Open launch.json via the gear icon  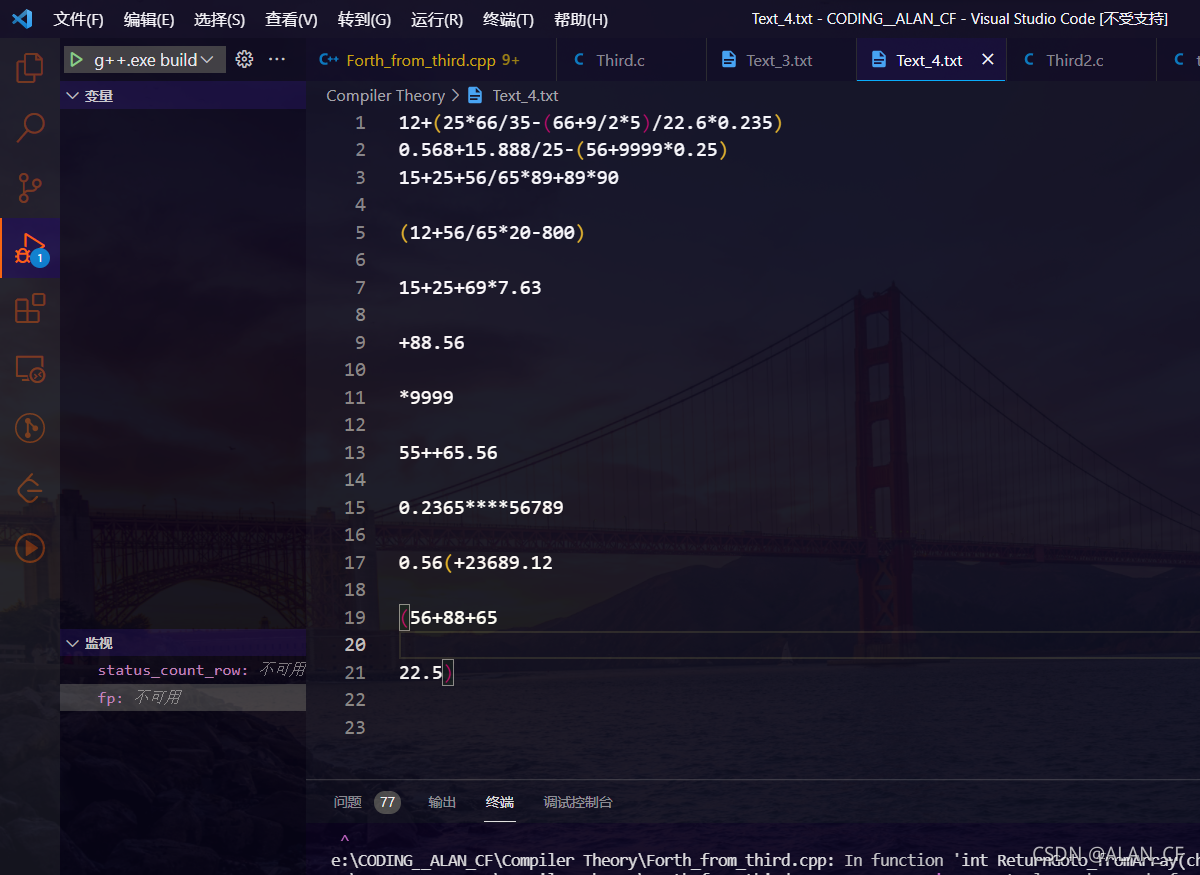coord(244,60)
